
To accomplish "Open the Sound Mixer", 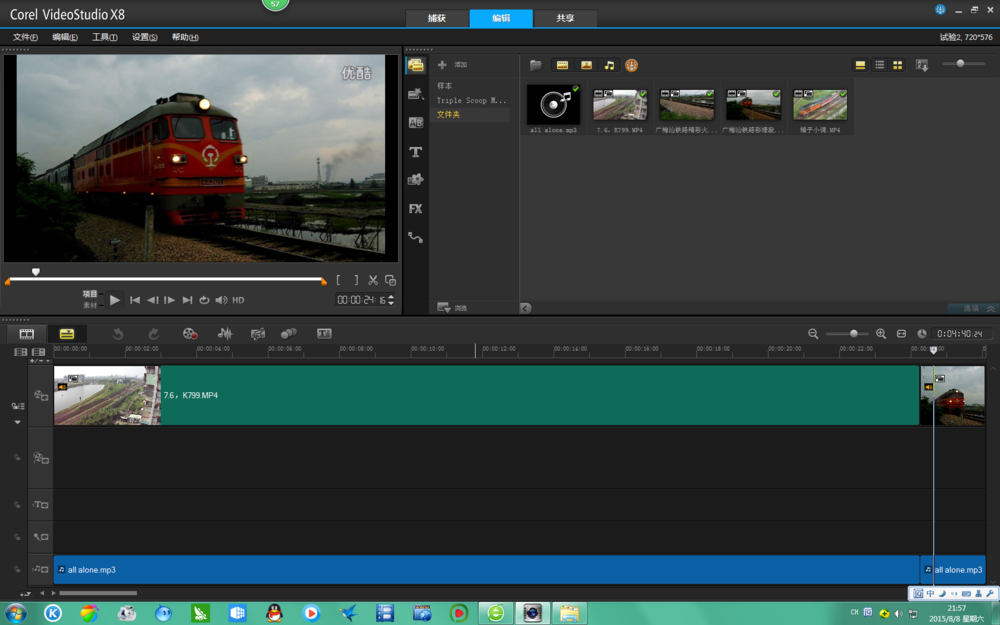I will tap(225, 334).
